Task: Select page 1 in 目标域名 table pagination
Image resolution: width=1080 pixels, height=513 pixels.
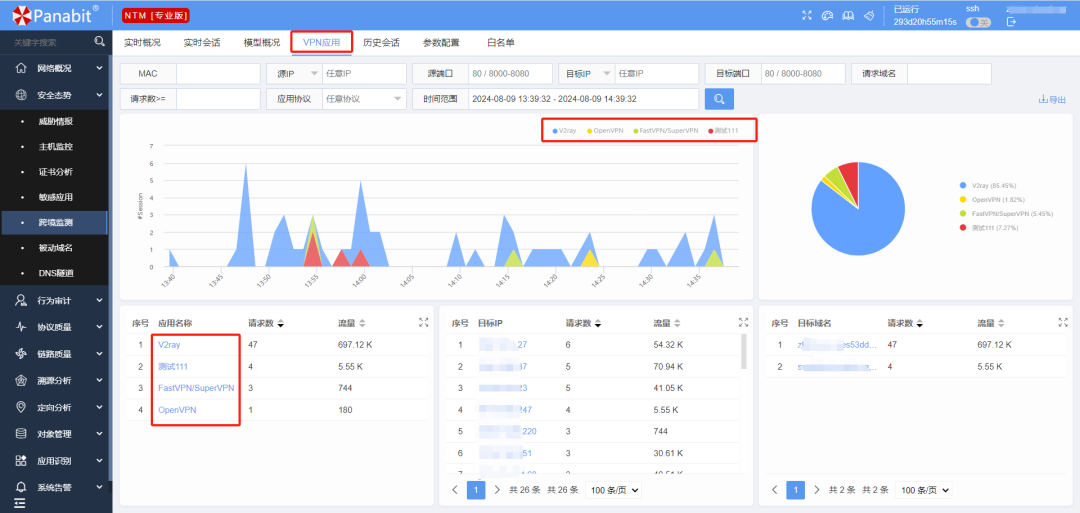Action: tap(796, 490)
